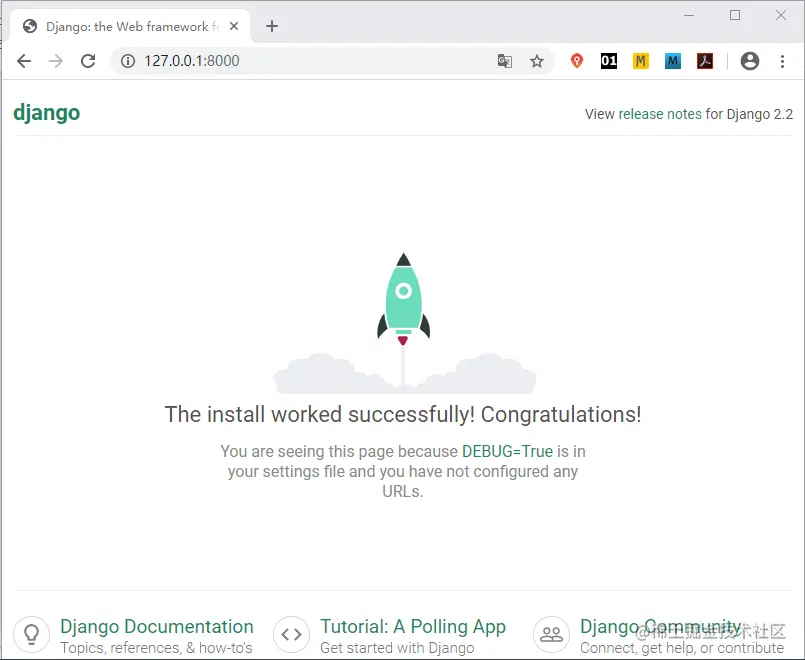Open the Chrome three-dot menu
The image size is (805, 660).
point(782,61)
